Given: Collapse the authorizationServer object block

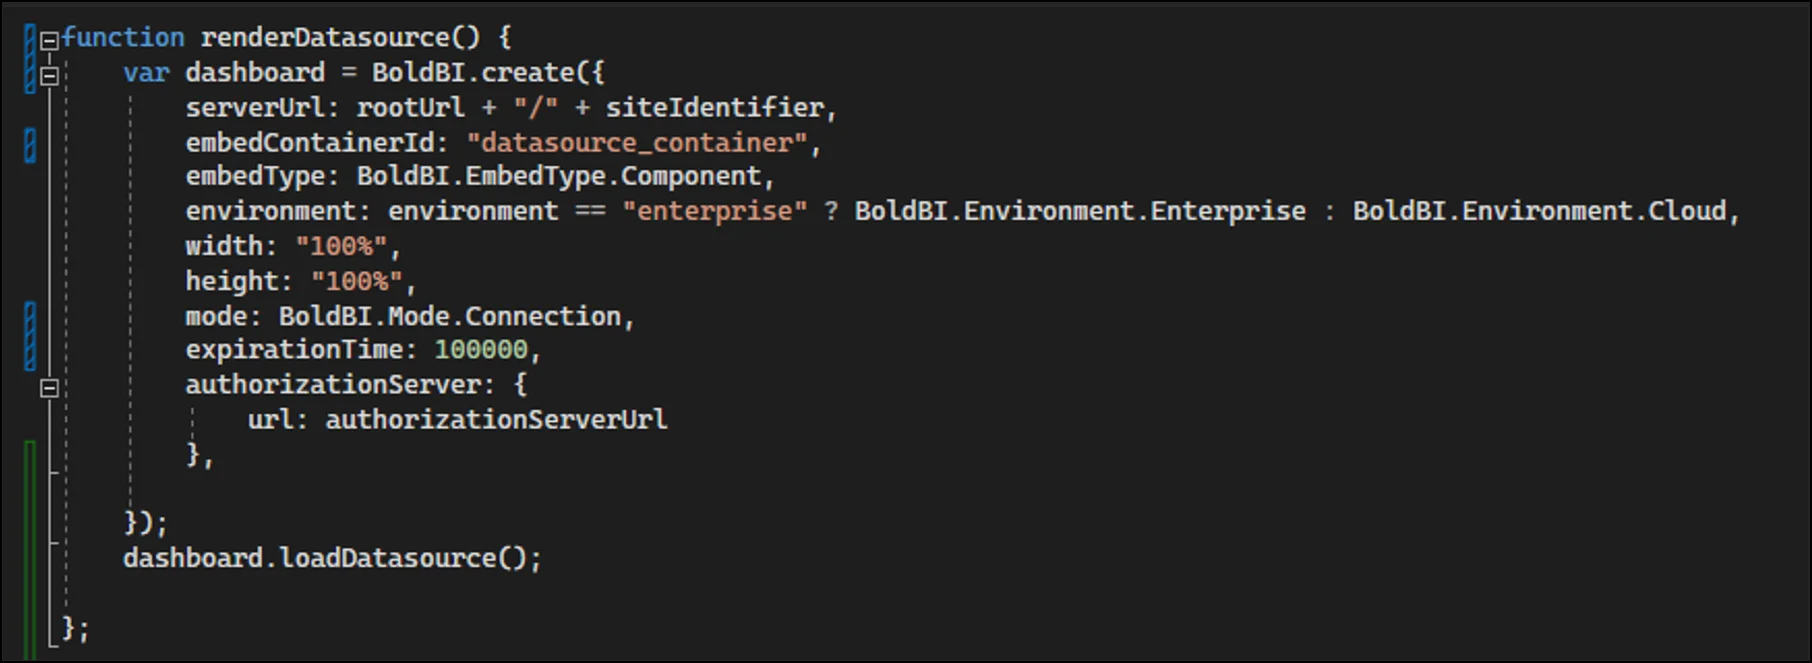Looking at the screenshot, I should point(49,388).
